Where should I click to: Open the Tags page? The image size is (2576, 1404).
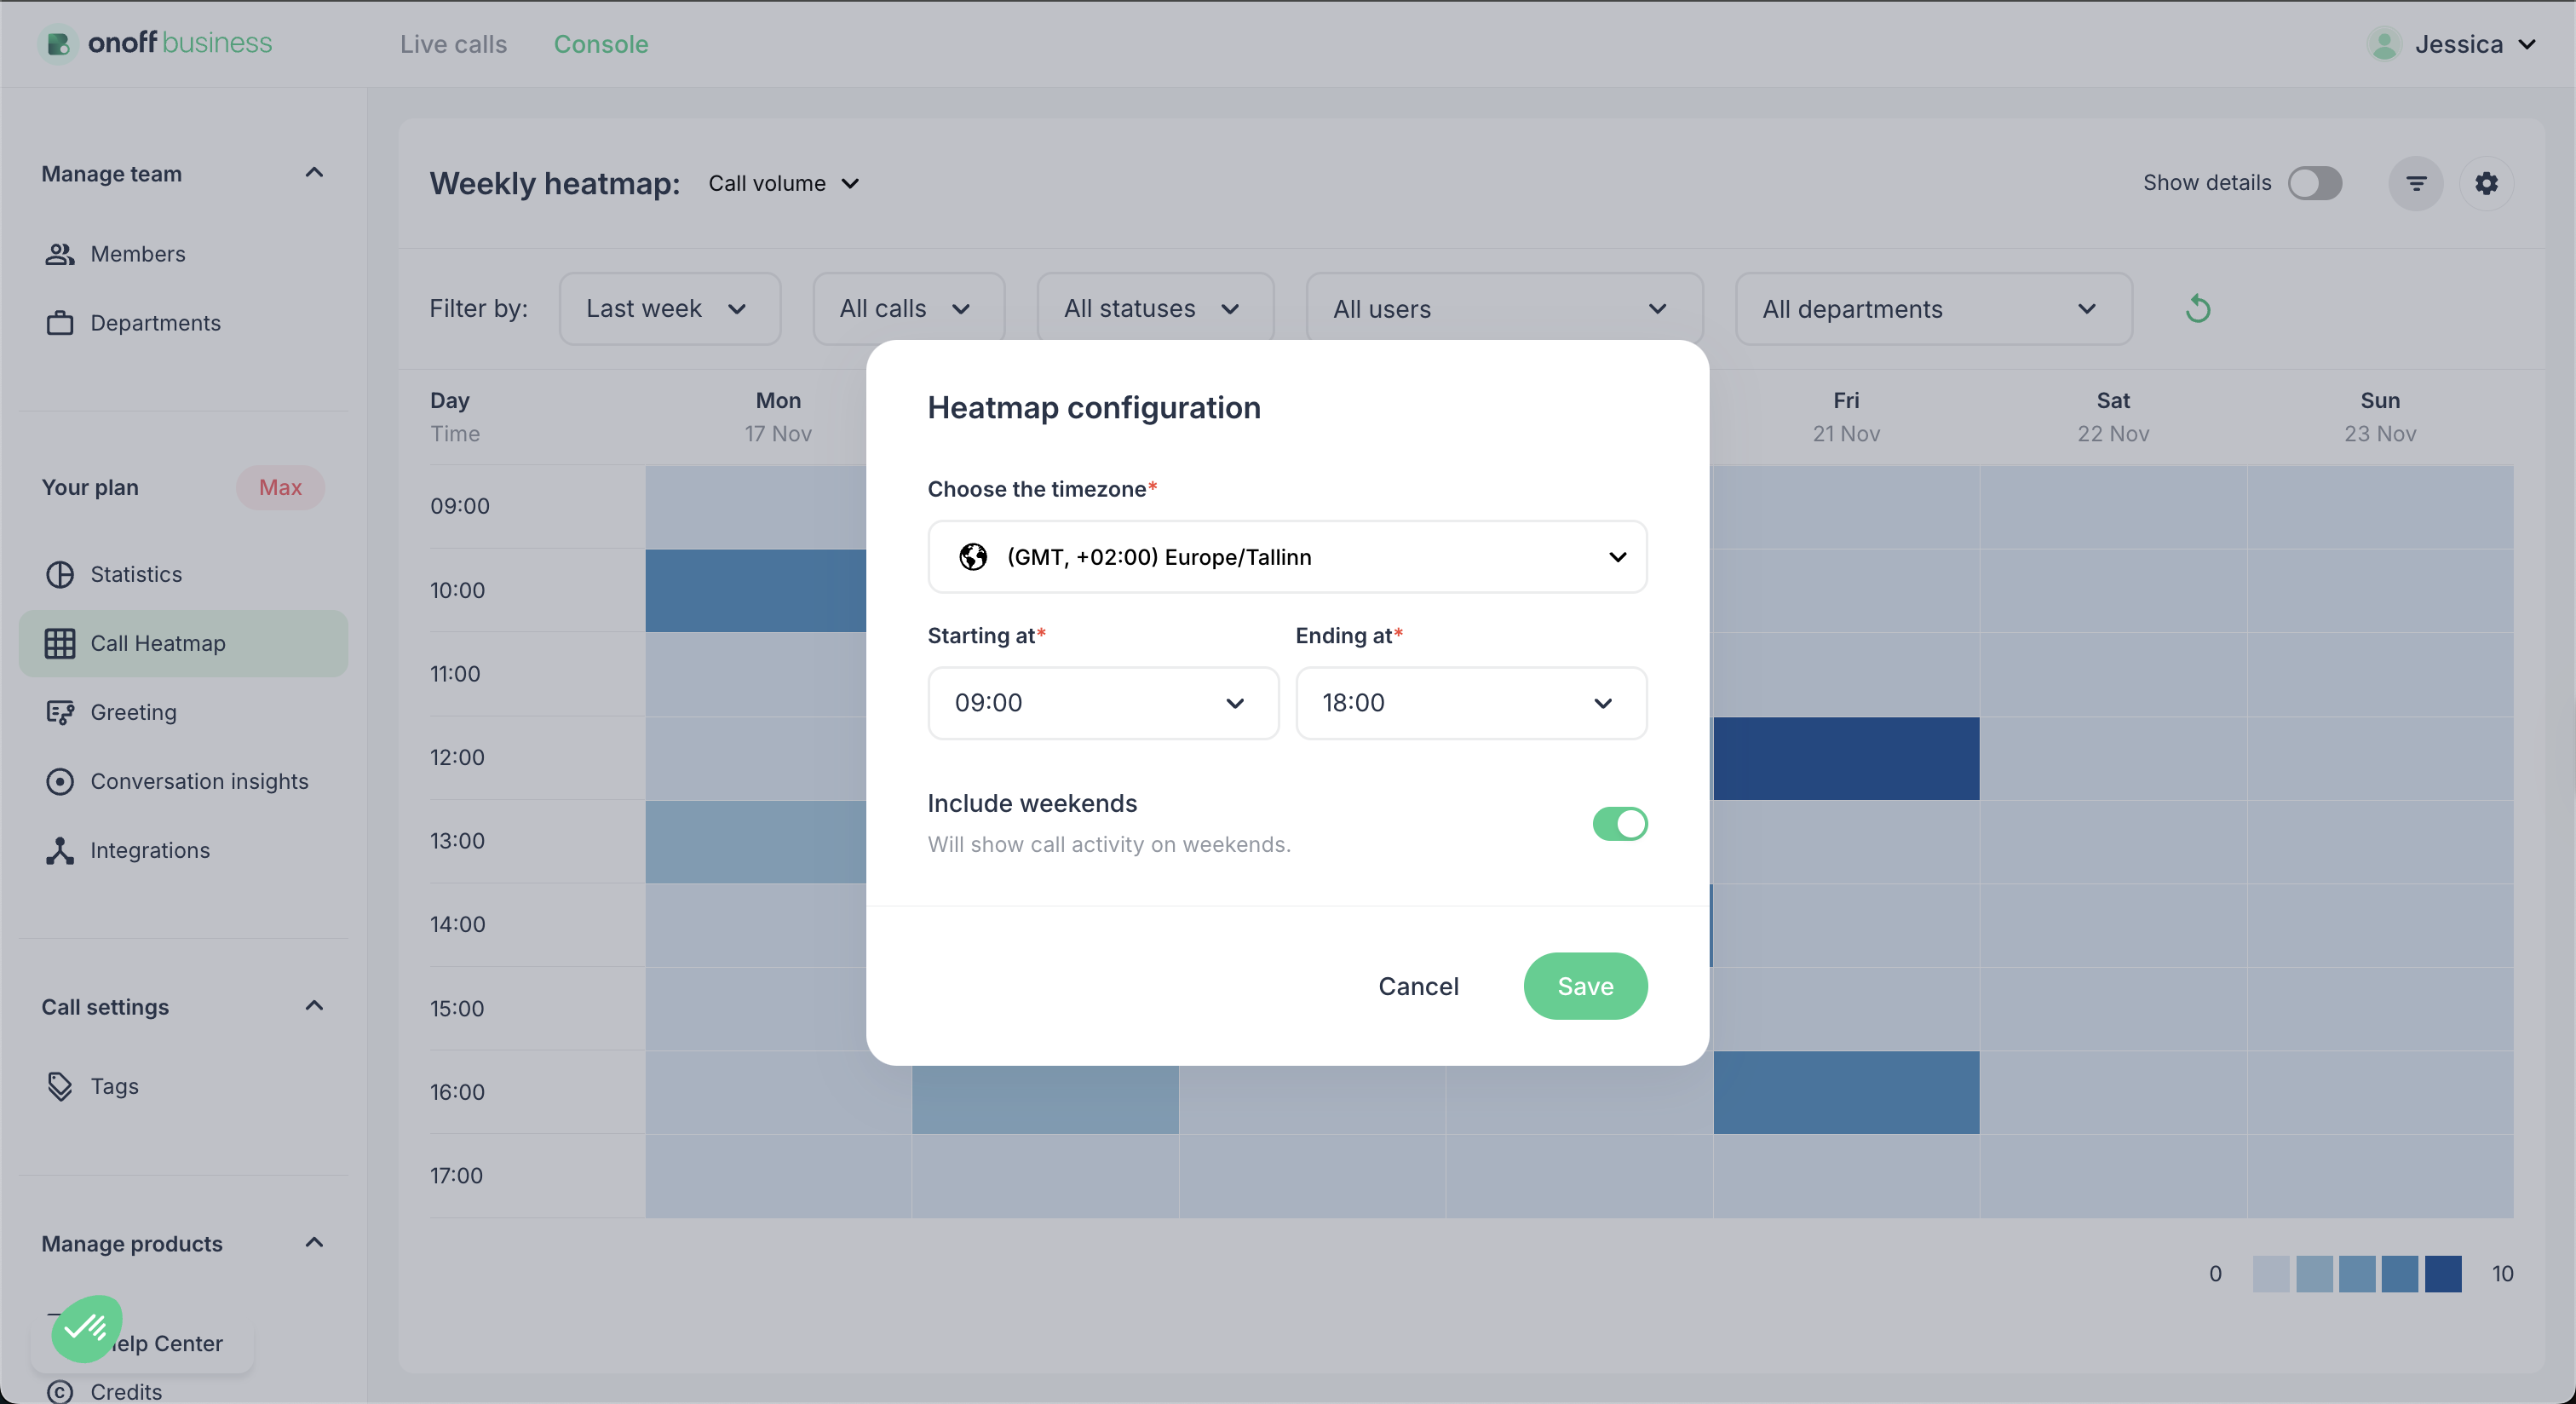tap(183, 1086)
